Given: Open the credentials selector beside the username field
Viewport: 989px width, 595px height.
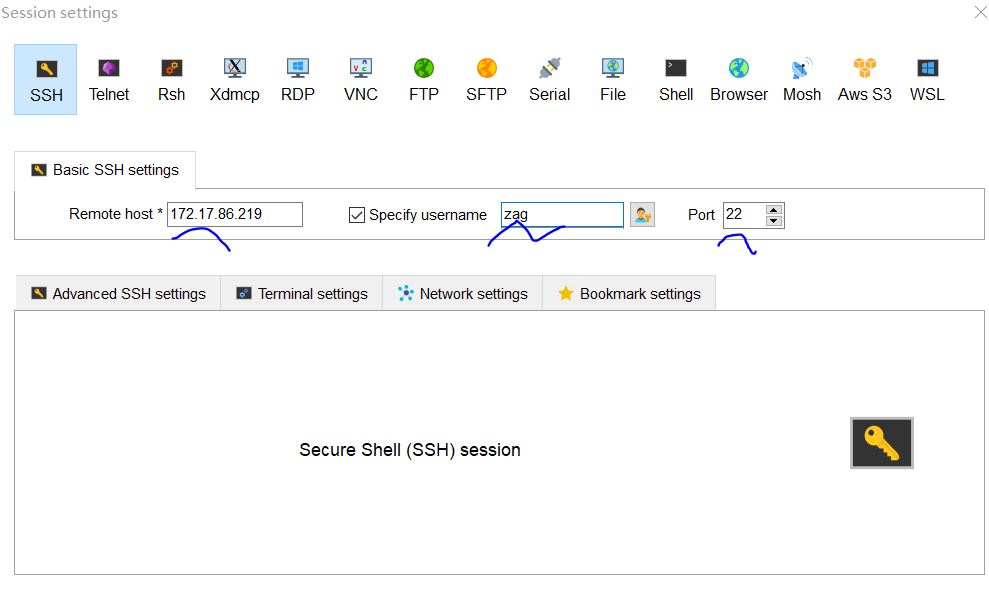Looking at the screenshot, I should [x=641, y=214].
